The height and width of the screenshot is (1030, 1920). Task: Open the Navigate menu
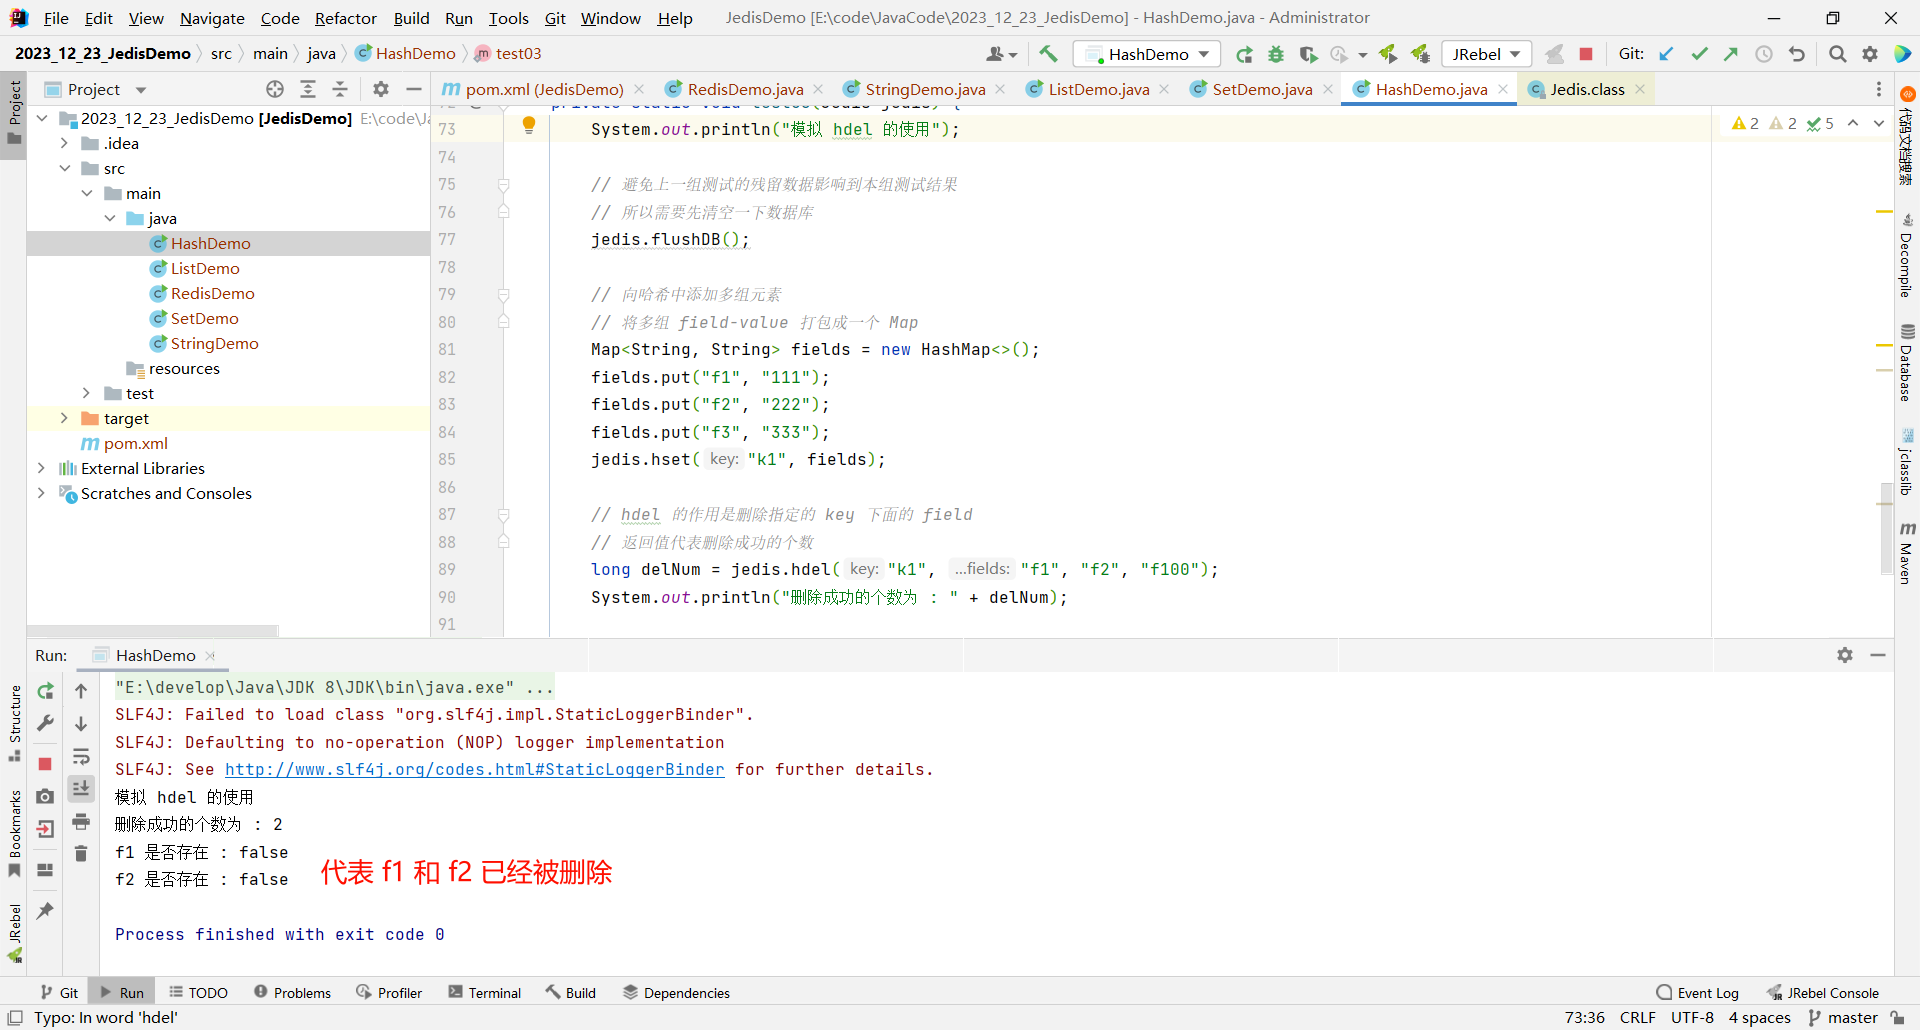212,18
